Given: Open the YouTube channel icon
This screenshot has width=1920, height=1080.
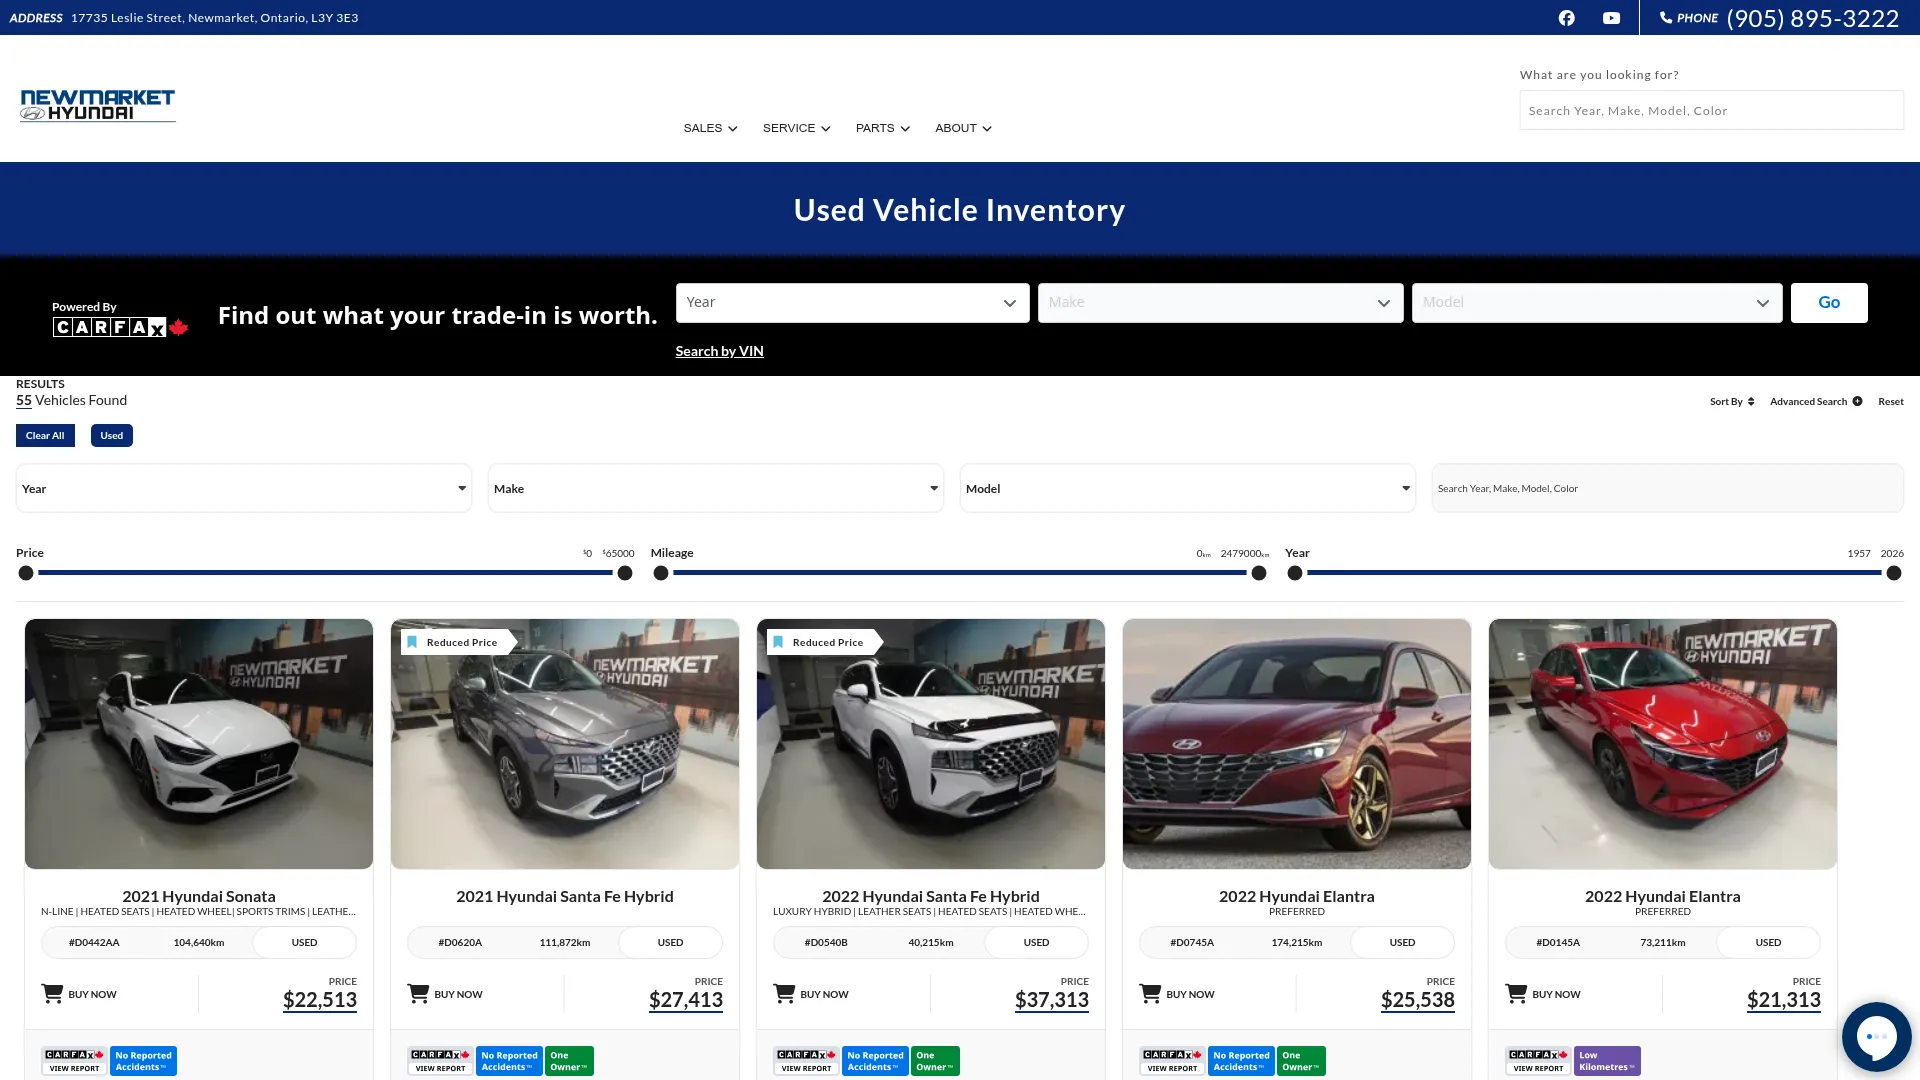Looking at the screenshot, I should 1611,18.
